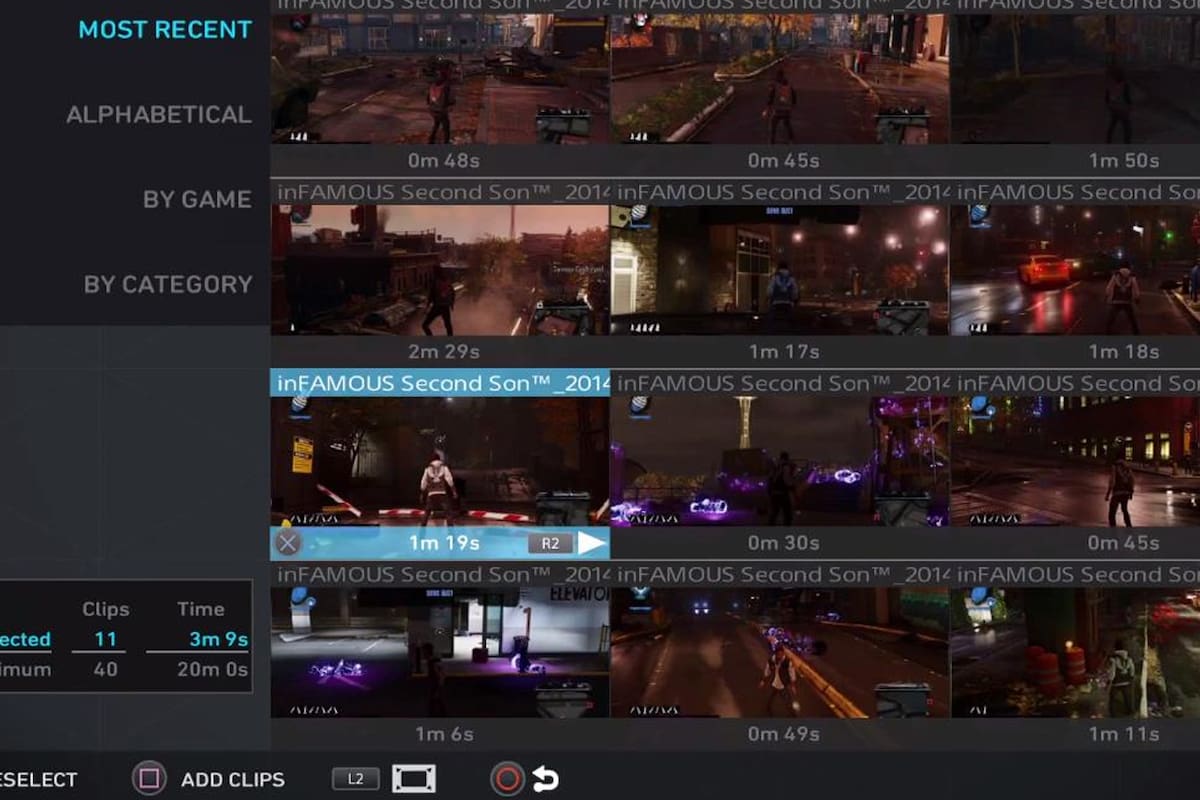Choose the 0m 49s clip thumbnail
The image size is (1200, 800).
pyautogui.click(x=780, y=652)
